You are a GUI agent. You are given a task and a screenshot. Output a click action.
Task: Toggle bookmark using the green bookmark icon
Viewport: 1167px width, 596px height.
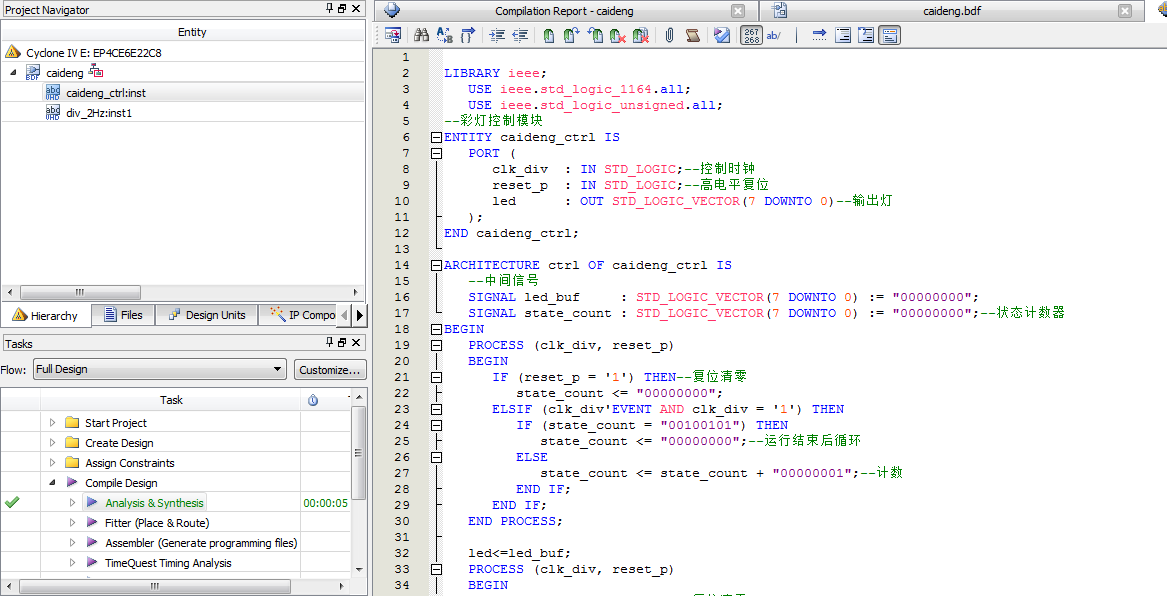(549, 36)
